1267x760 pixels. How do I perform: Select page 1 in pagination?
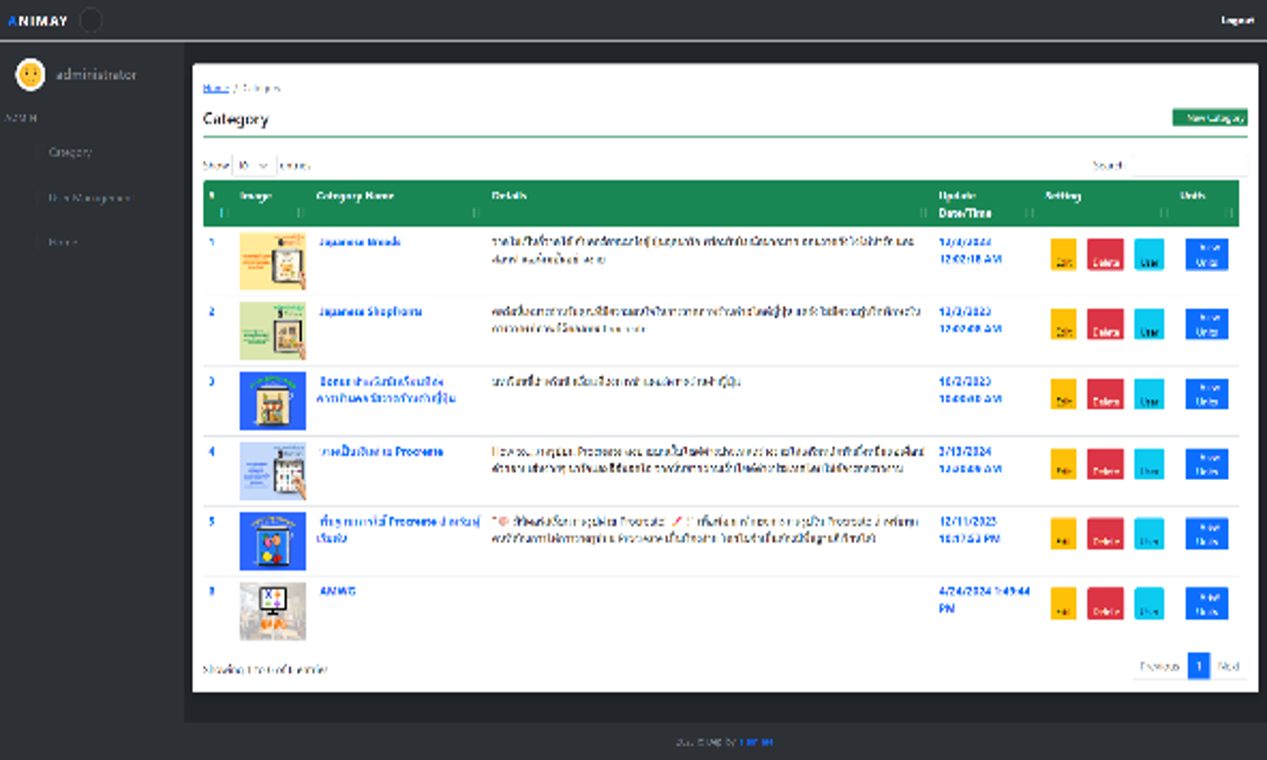[x=1198, y=666]
